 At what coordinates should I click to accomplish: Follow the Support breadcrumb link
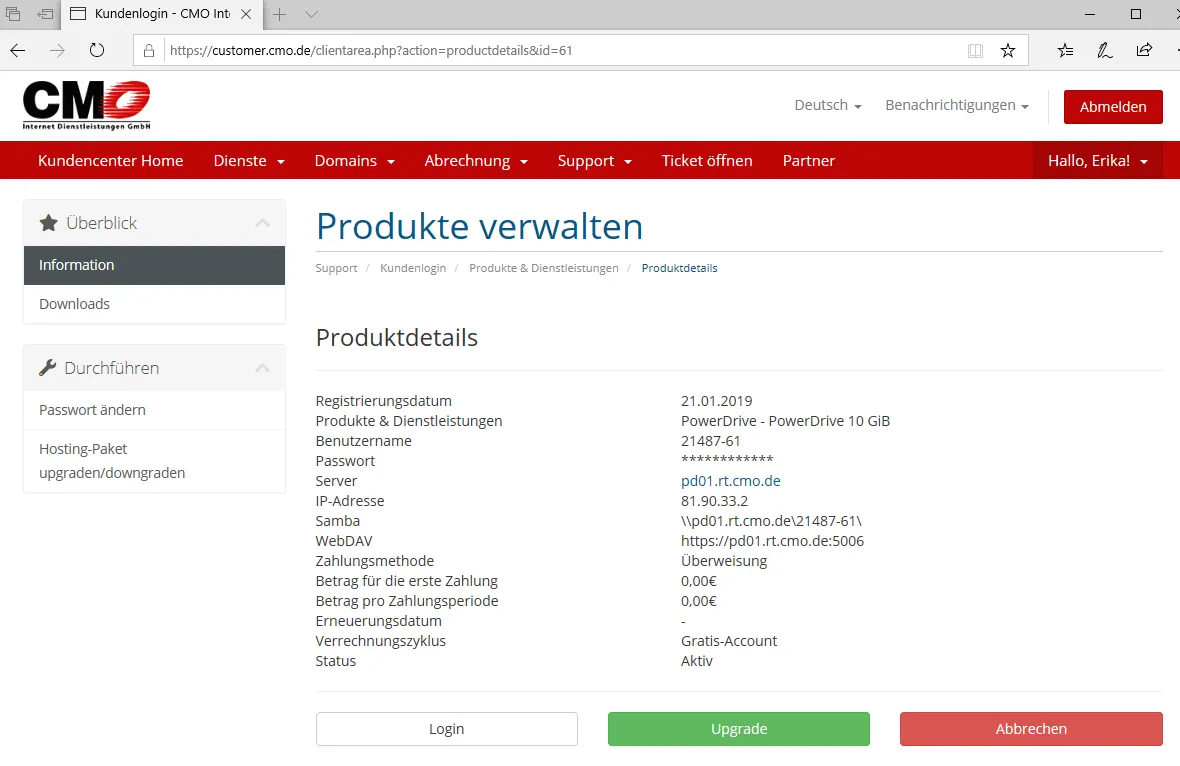[x=336, y=268]
